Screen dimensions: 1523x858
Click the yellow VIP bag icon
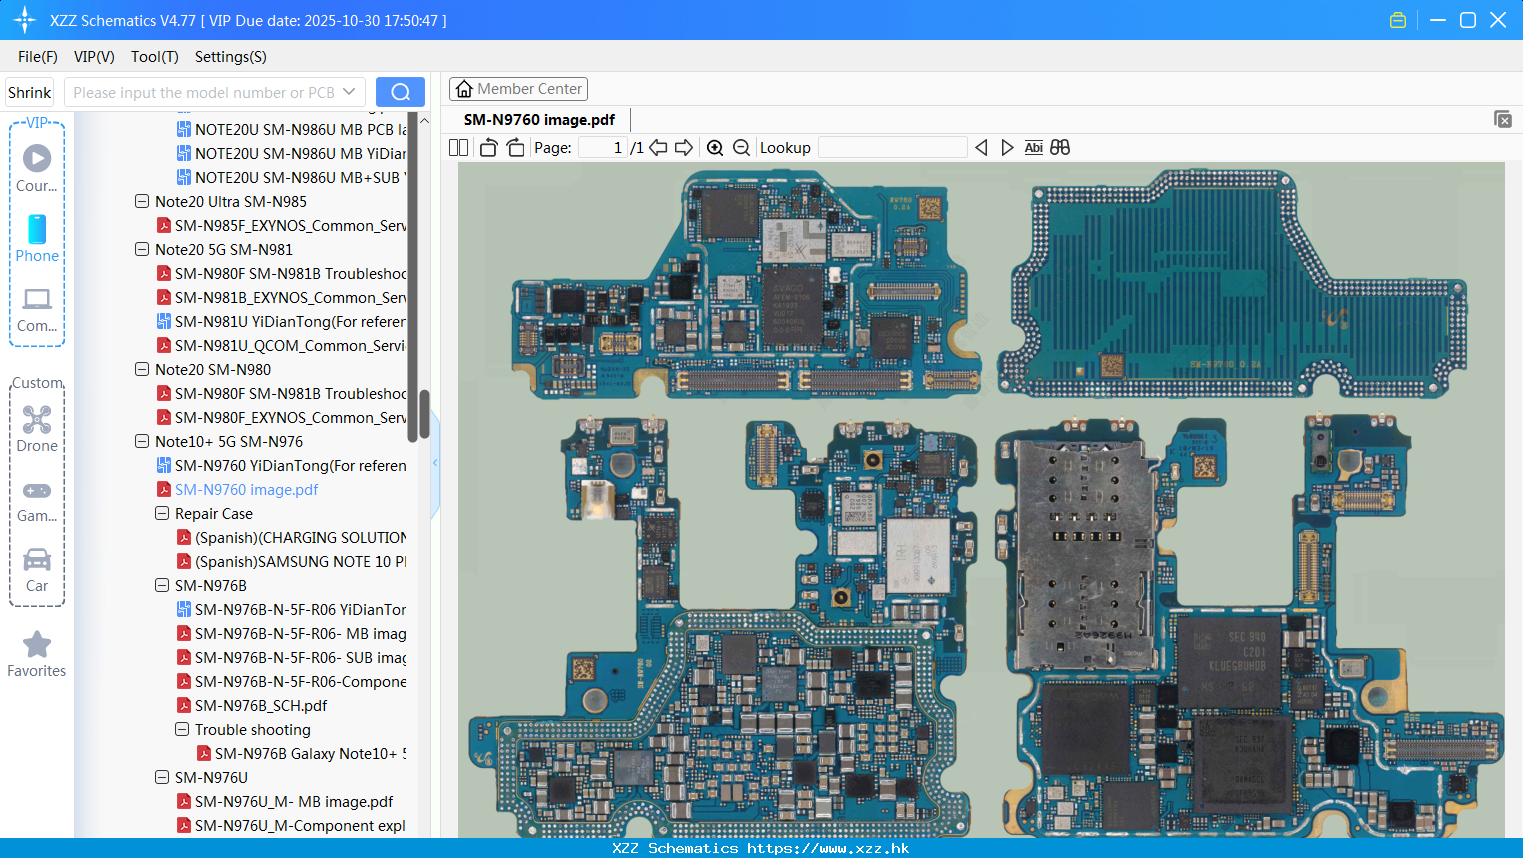[1398, 20]
